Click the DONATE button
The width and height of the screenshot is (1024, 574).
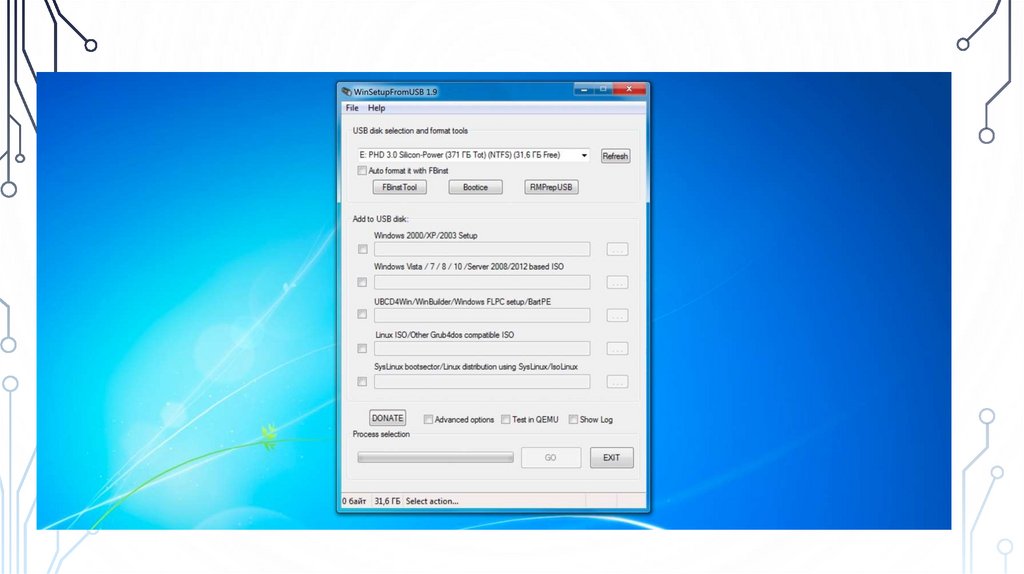point(387,418)
